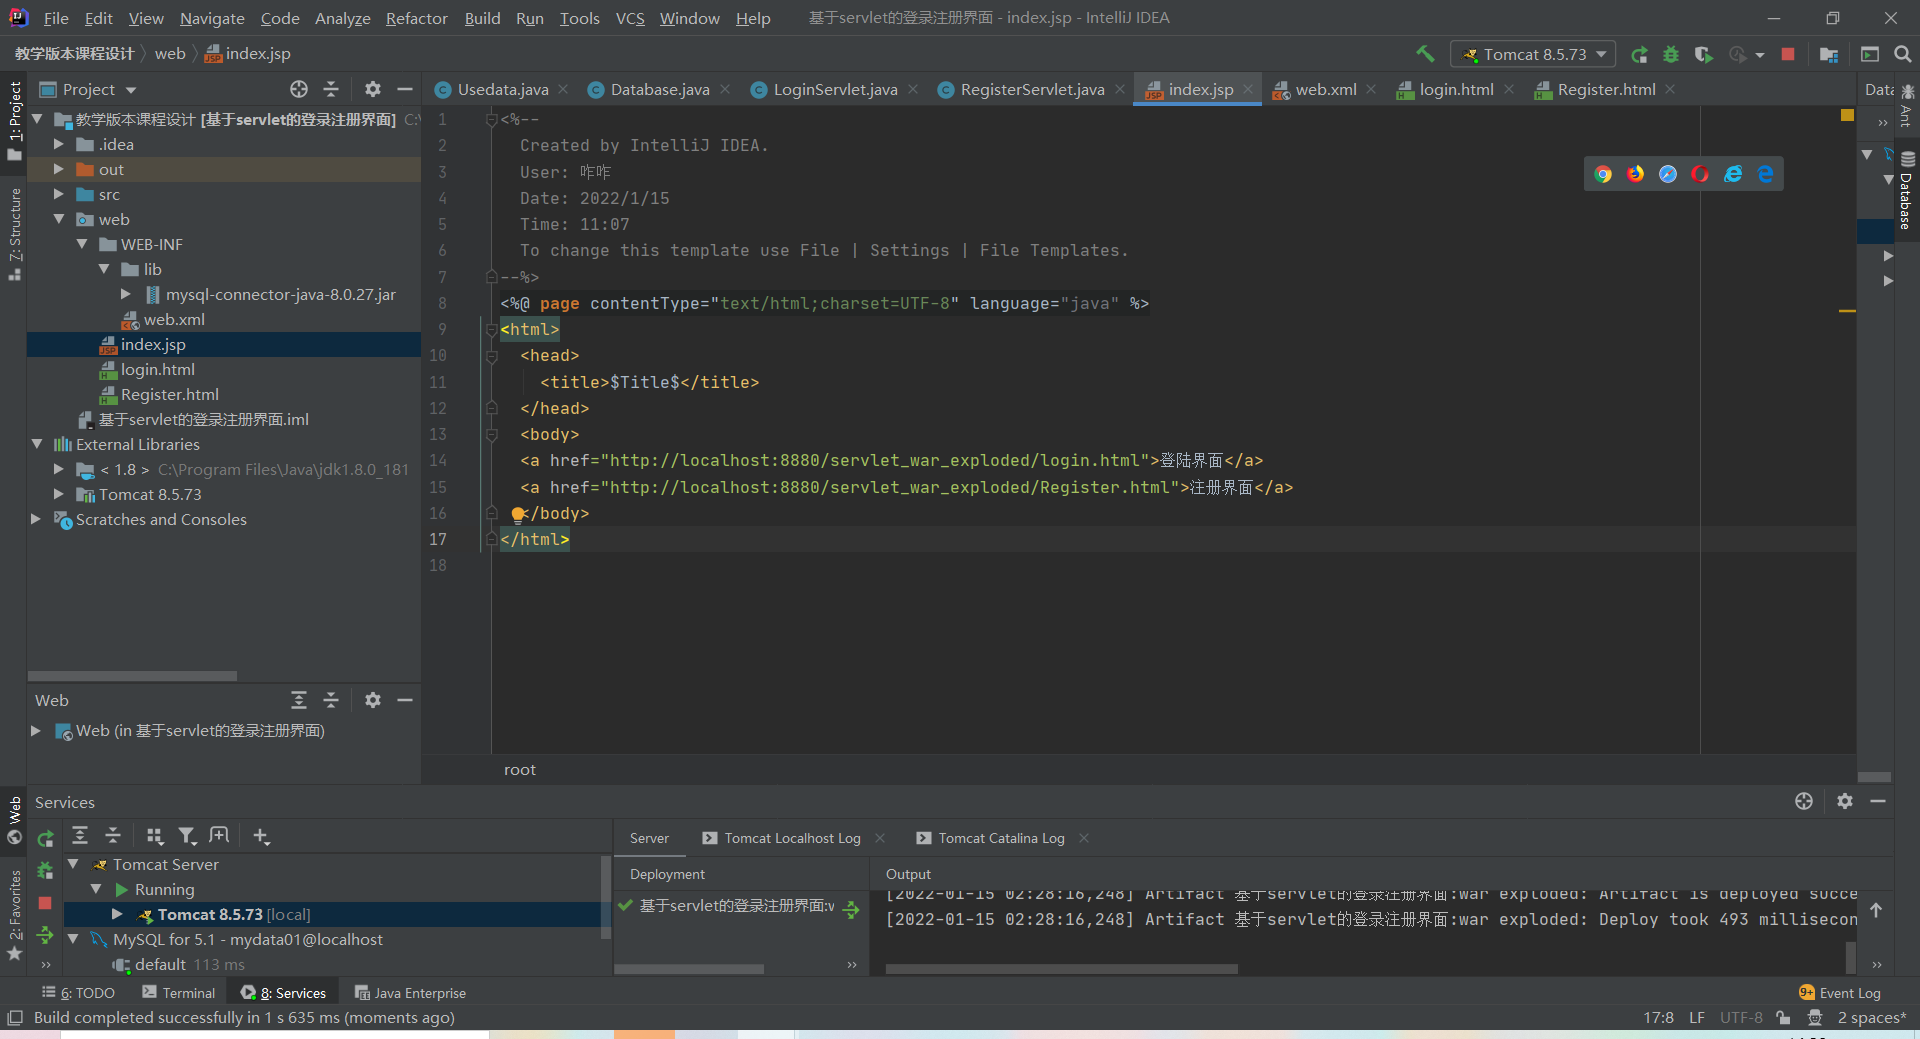Expand the .idea folder

coord(59,144)
